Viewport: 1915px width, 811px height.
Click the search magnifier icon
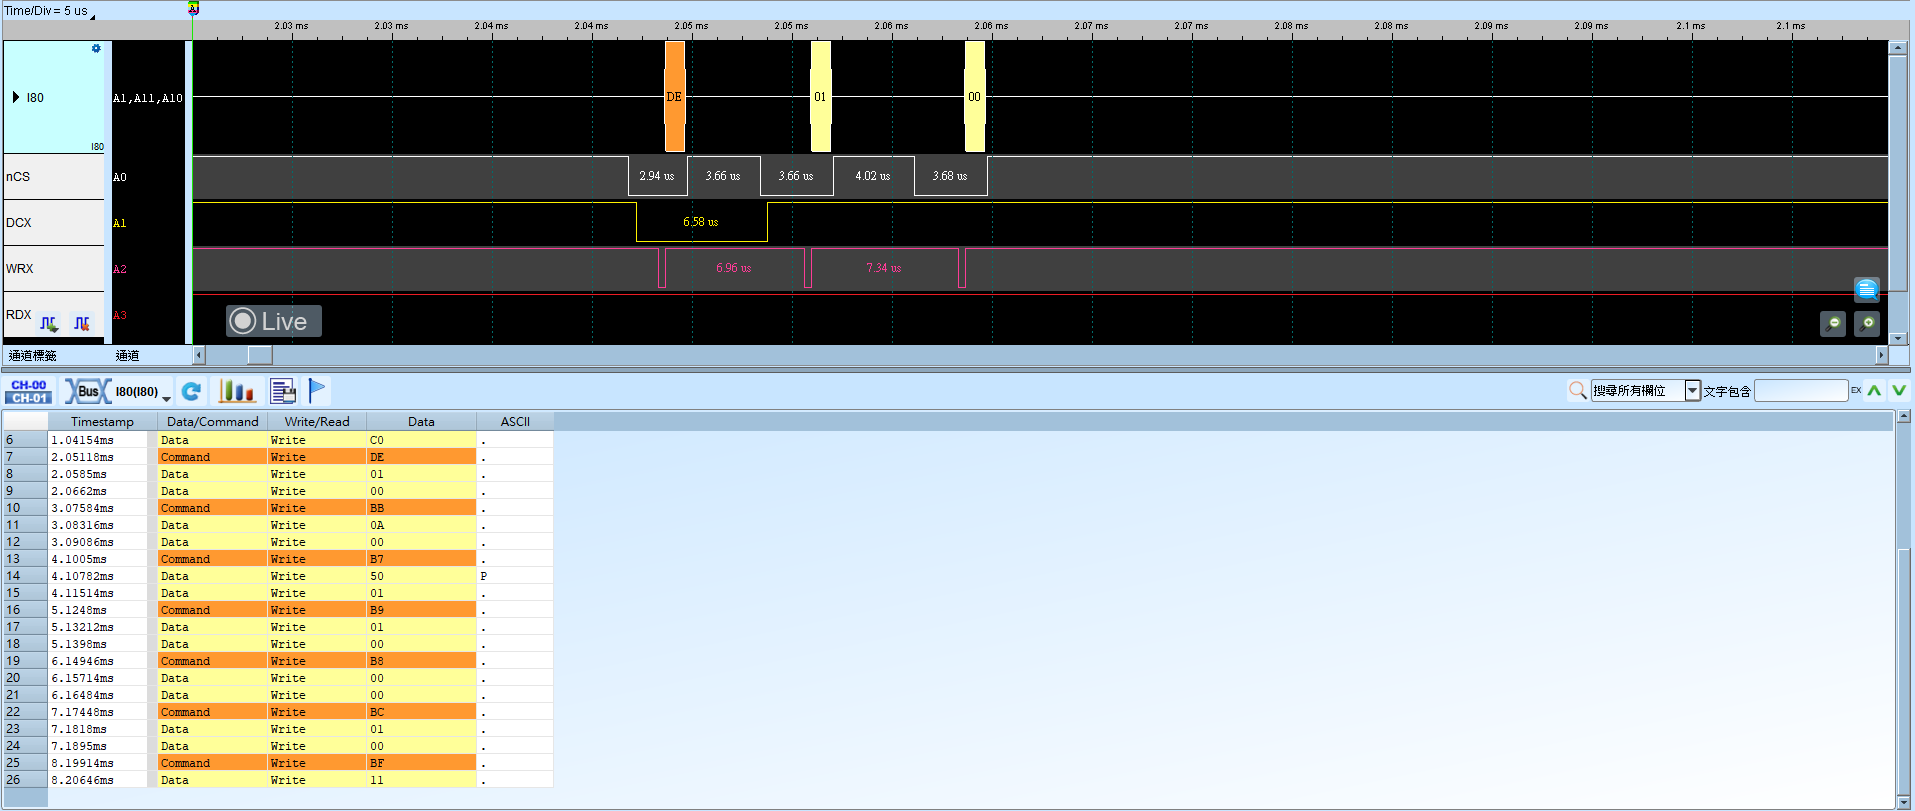tap(1577, 391)
